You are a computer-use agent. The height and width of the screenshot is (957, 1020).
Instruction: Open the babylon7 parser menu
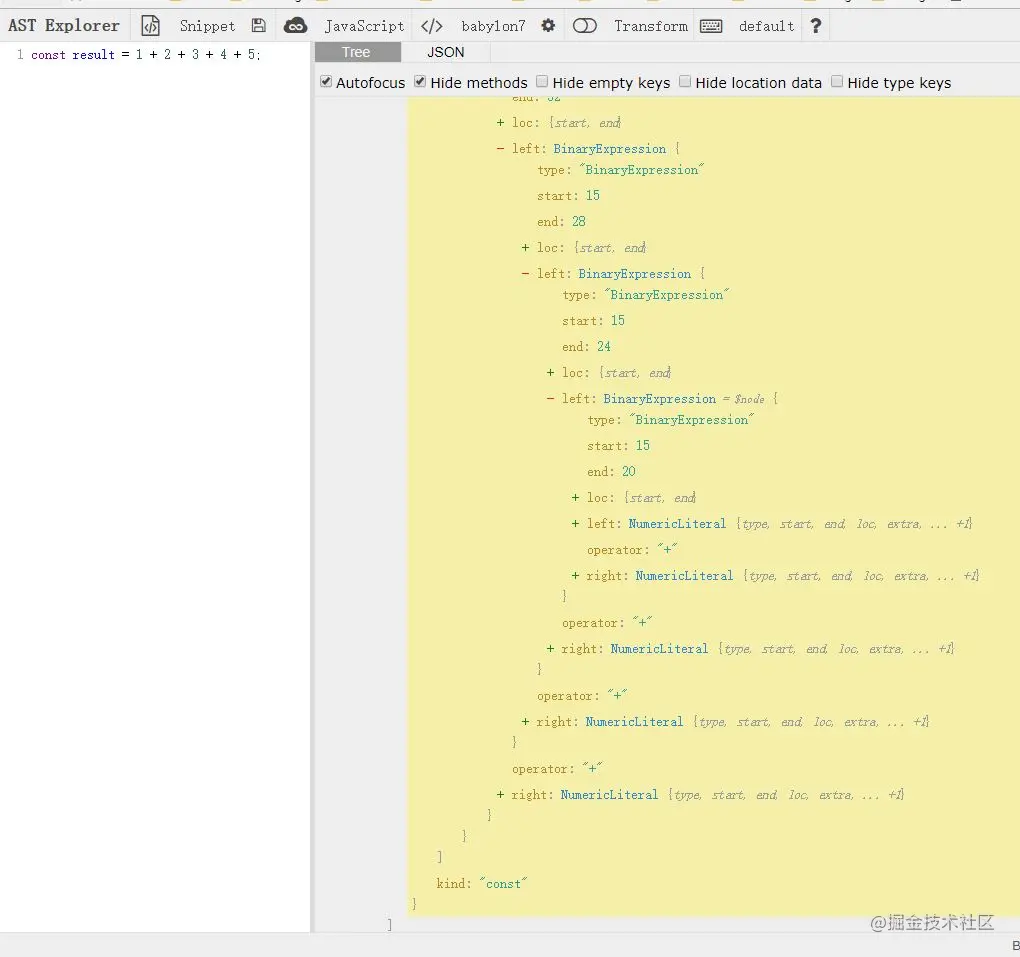493,26
